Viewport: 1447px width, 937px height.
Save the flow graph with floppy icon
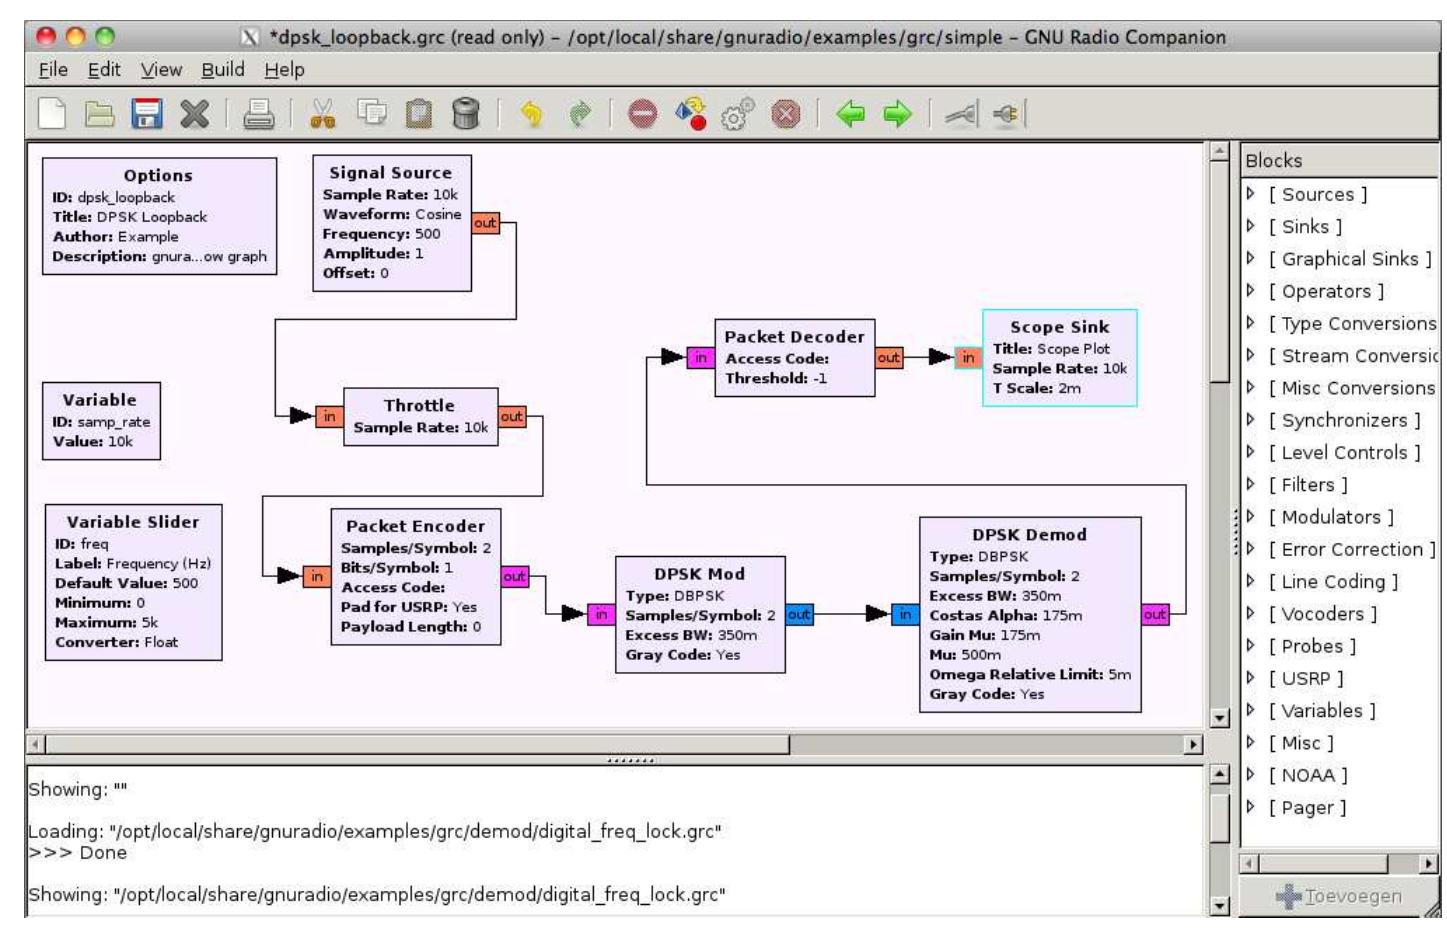[x=147, y=114]
